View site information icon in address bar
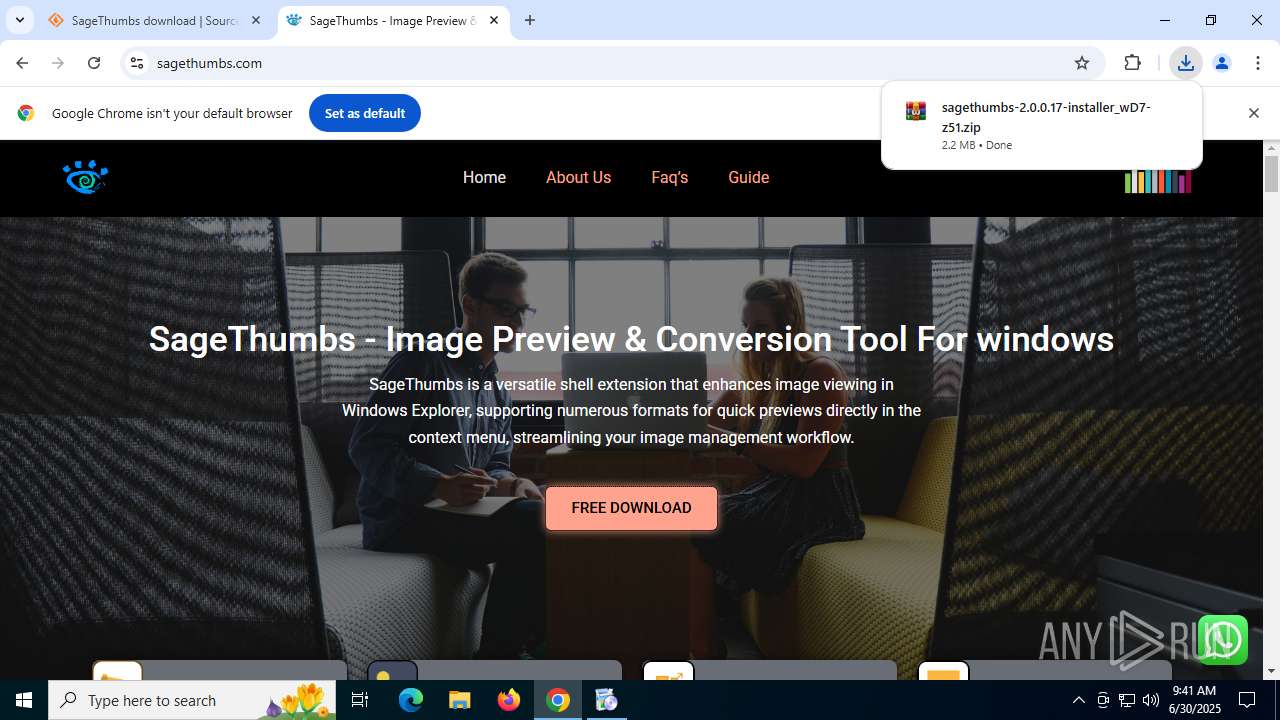This screenshot has width=1280, height=720. coord(137,63)
